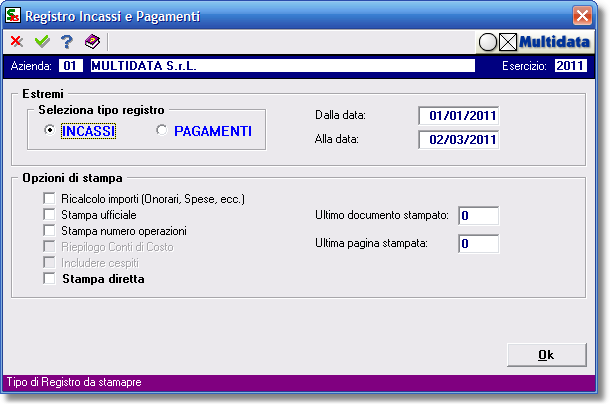Image resolution: width=610 pixels, height=406 pixels.
Task: Click the round circle icon beside Multidata
Action: (x=488, y=42)
